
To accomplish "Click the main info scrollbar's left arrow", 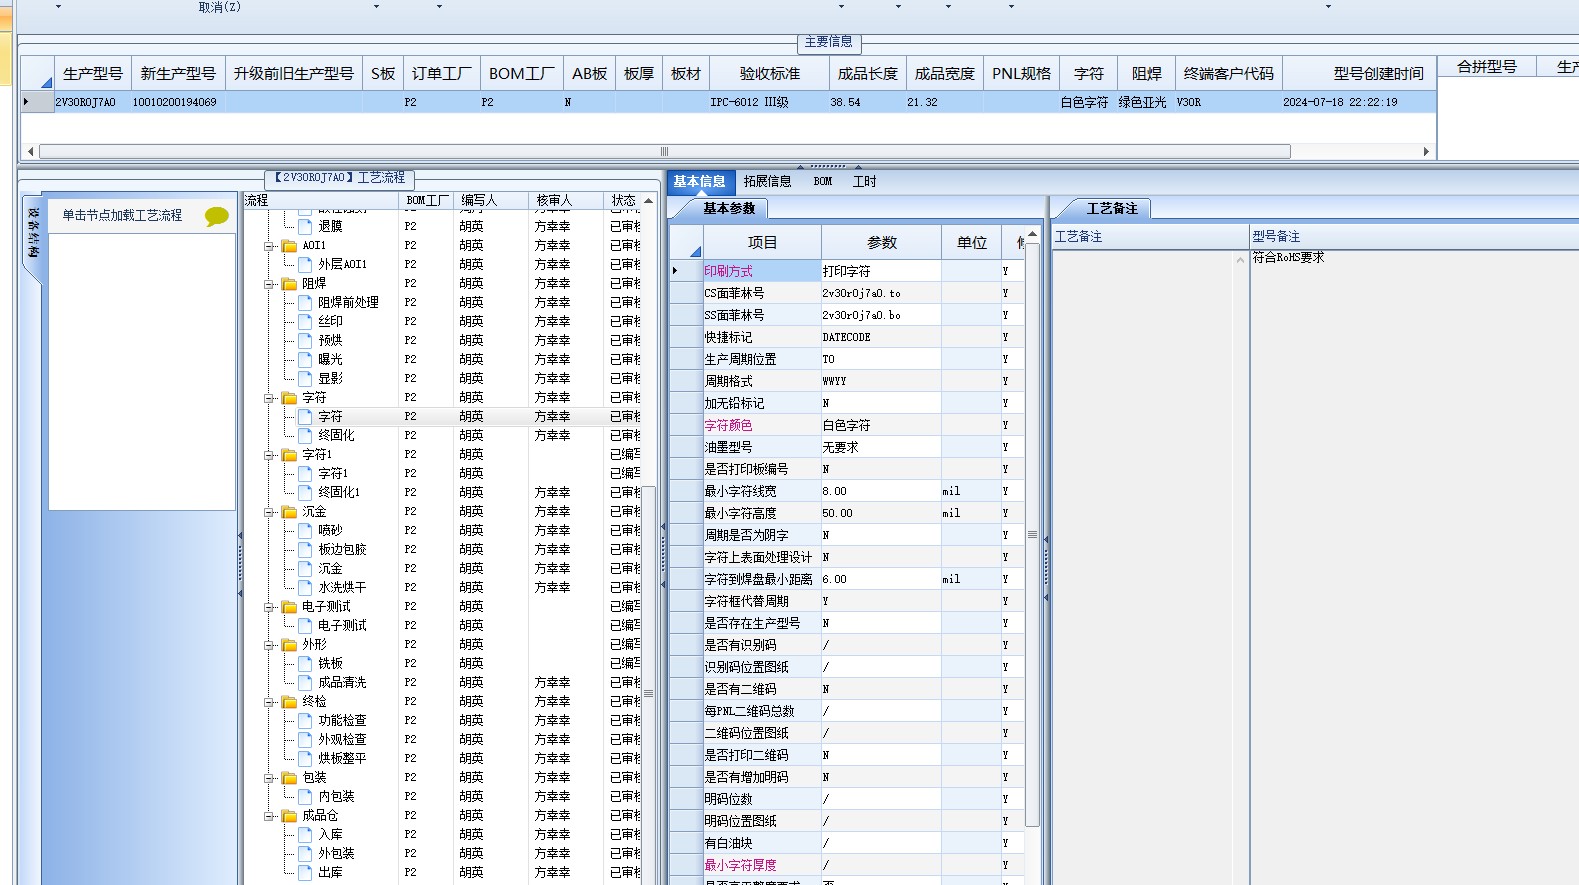I will [x=31, y=152].
